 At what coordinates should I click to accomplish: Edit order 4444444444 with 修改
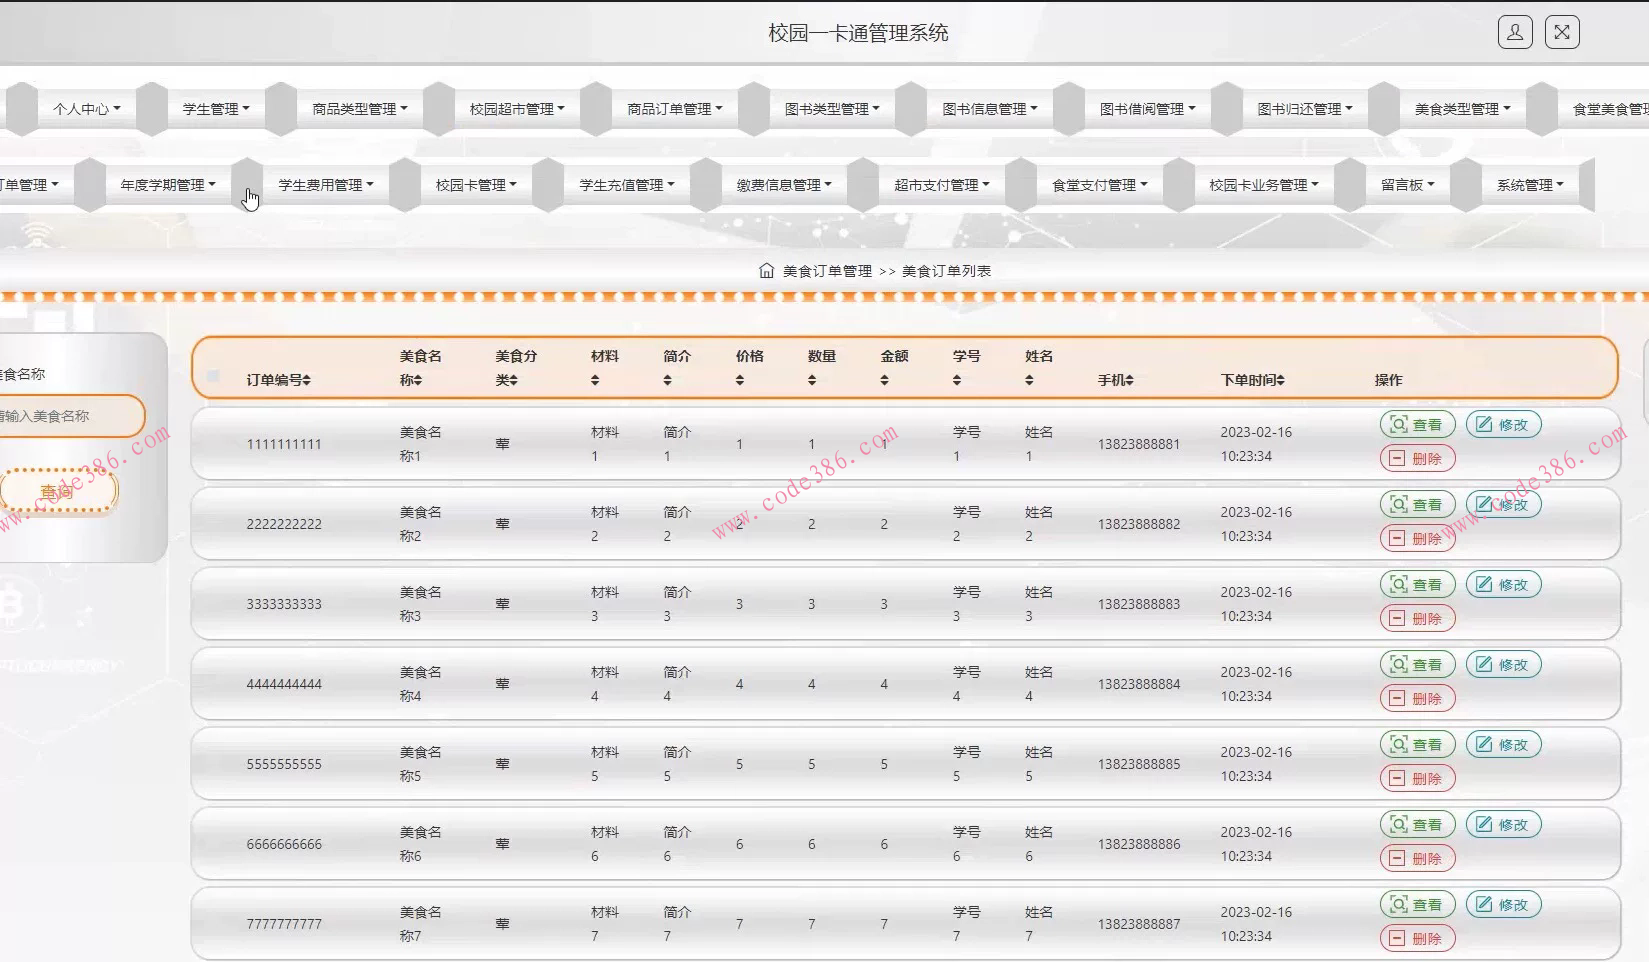1503,664
